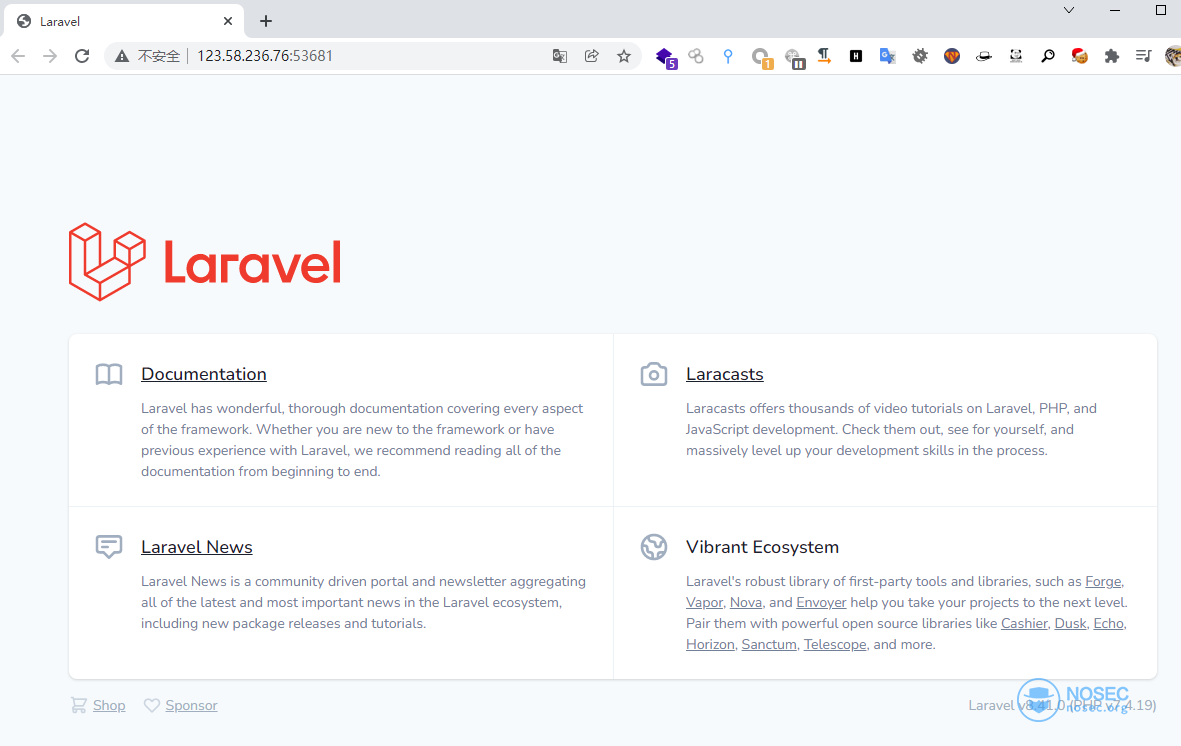Follow the Forge link

pos(1103,582)
